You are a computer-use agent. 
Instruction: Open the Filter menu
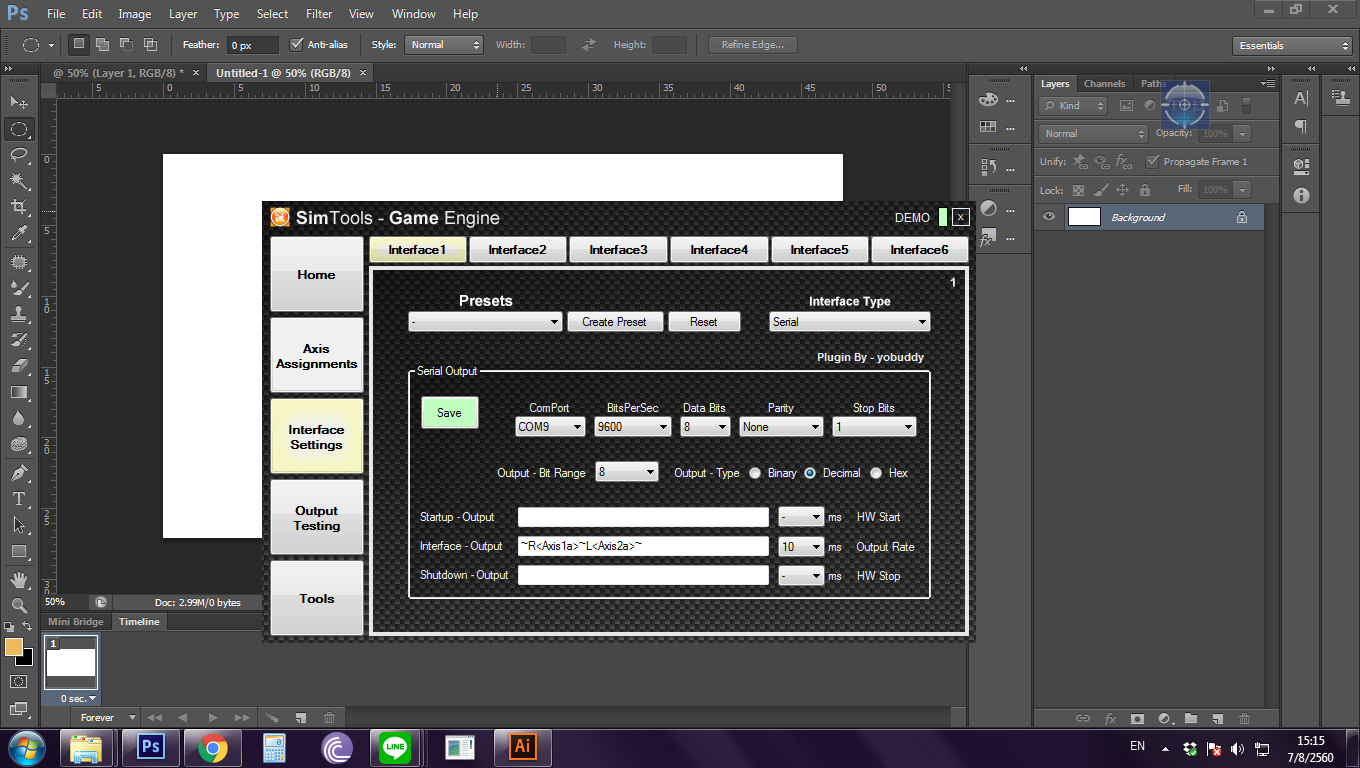[319, 14]
